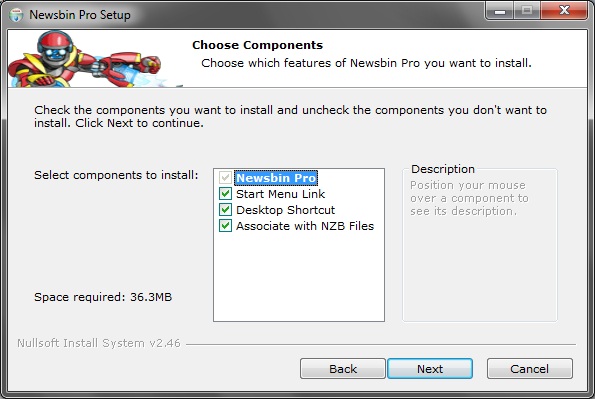Cancel the Newsbin Pro installation
The image size is (595, 399).
(x=530, y=369)
